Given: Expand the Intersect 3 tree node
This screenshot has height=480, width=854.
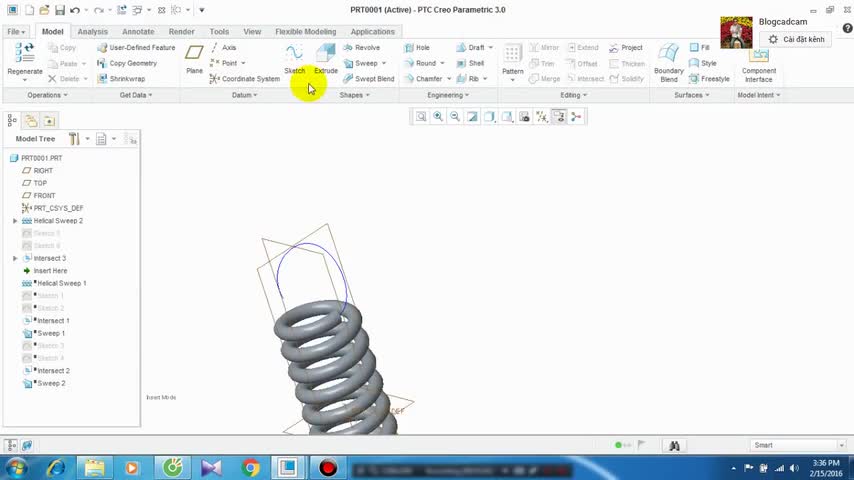Looking at the screenshot, I should click(15, 258).
